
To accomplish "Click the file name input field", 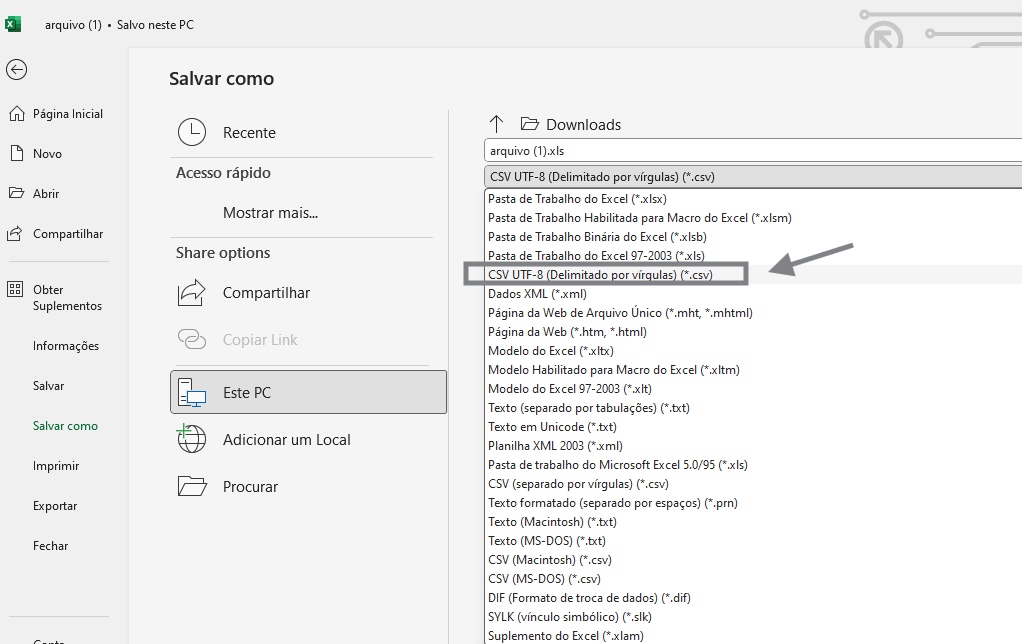I will (x=752, y=151).
